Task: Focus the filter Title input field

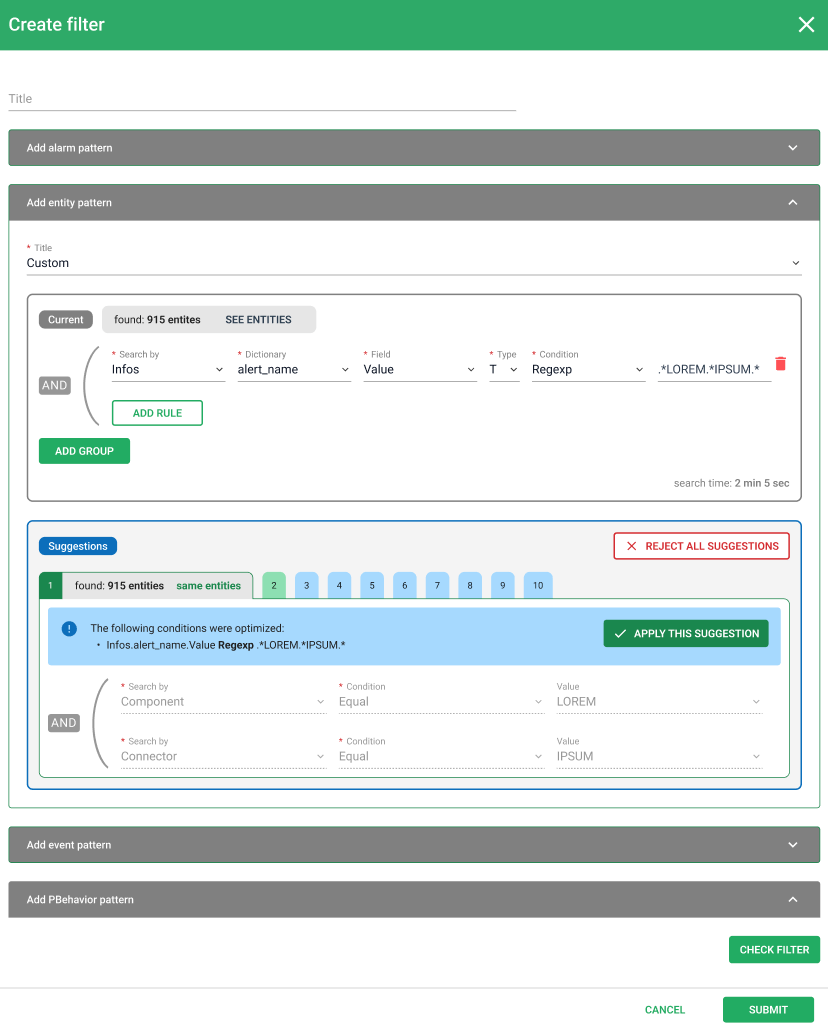Action: point(262,99)
